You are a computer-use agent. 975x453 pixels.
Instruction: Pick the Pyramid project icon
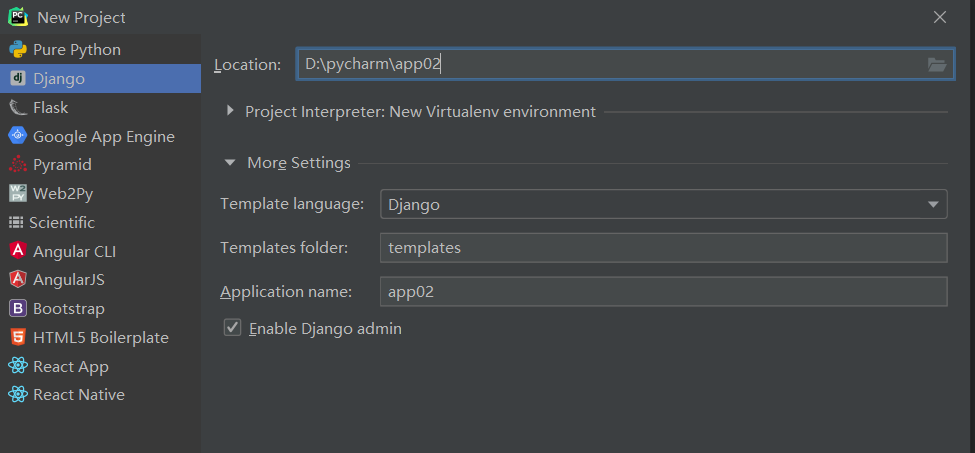tap(18, 165)
